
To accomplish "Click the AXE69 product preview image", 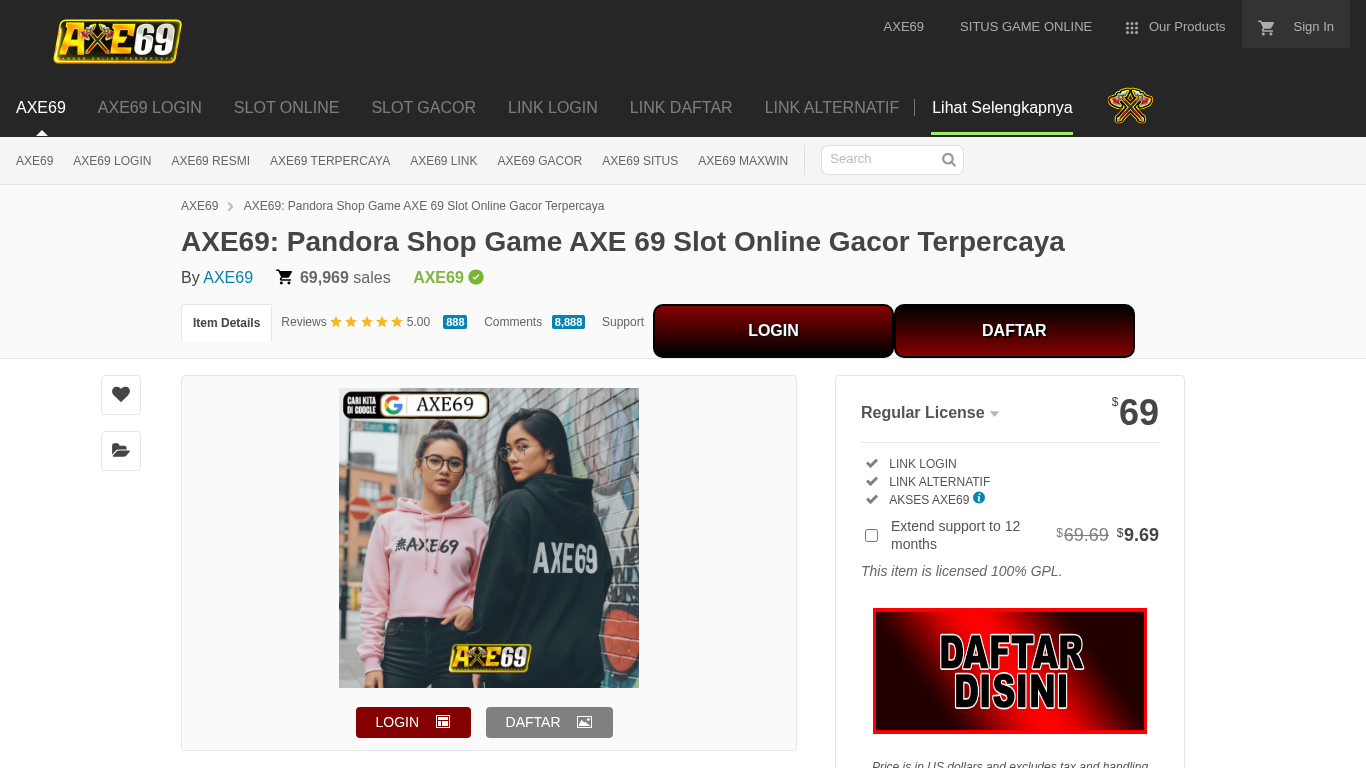I will pos(489,538).
